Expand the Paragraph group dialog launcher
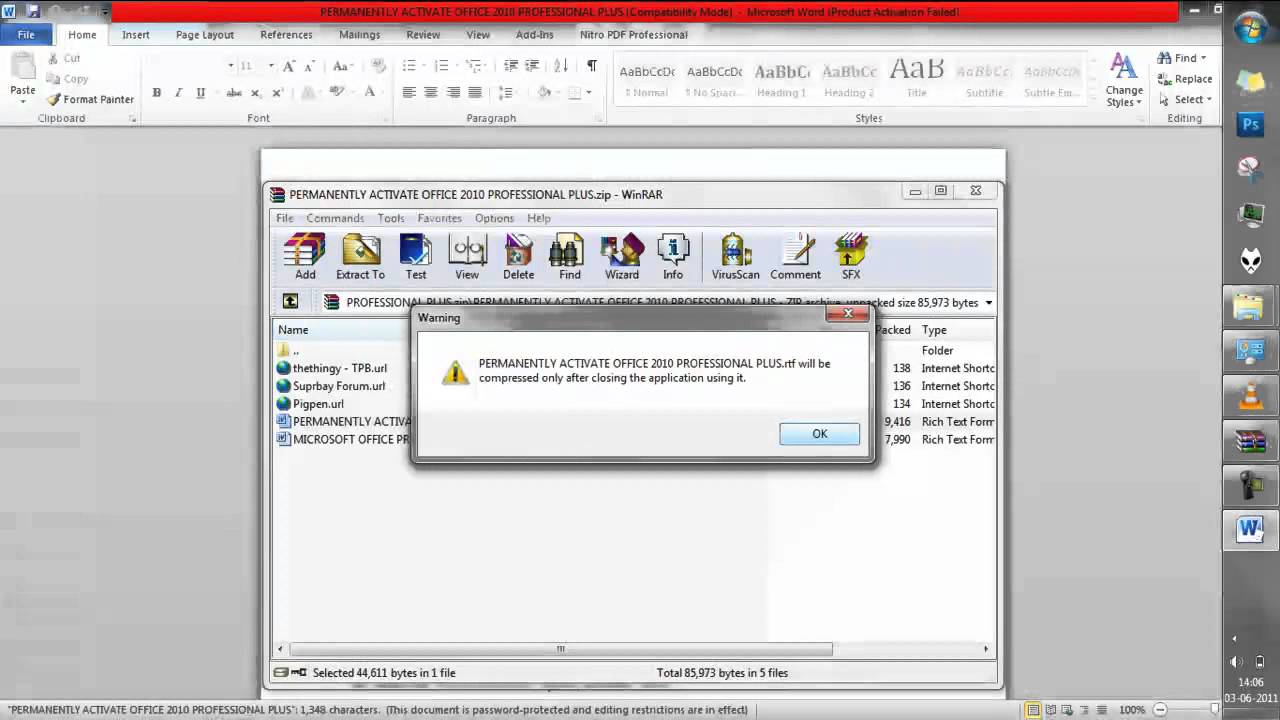1280x720 pixels. click(x=599, y=119)
